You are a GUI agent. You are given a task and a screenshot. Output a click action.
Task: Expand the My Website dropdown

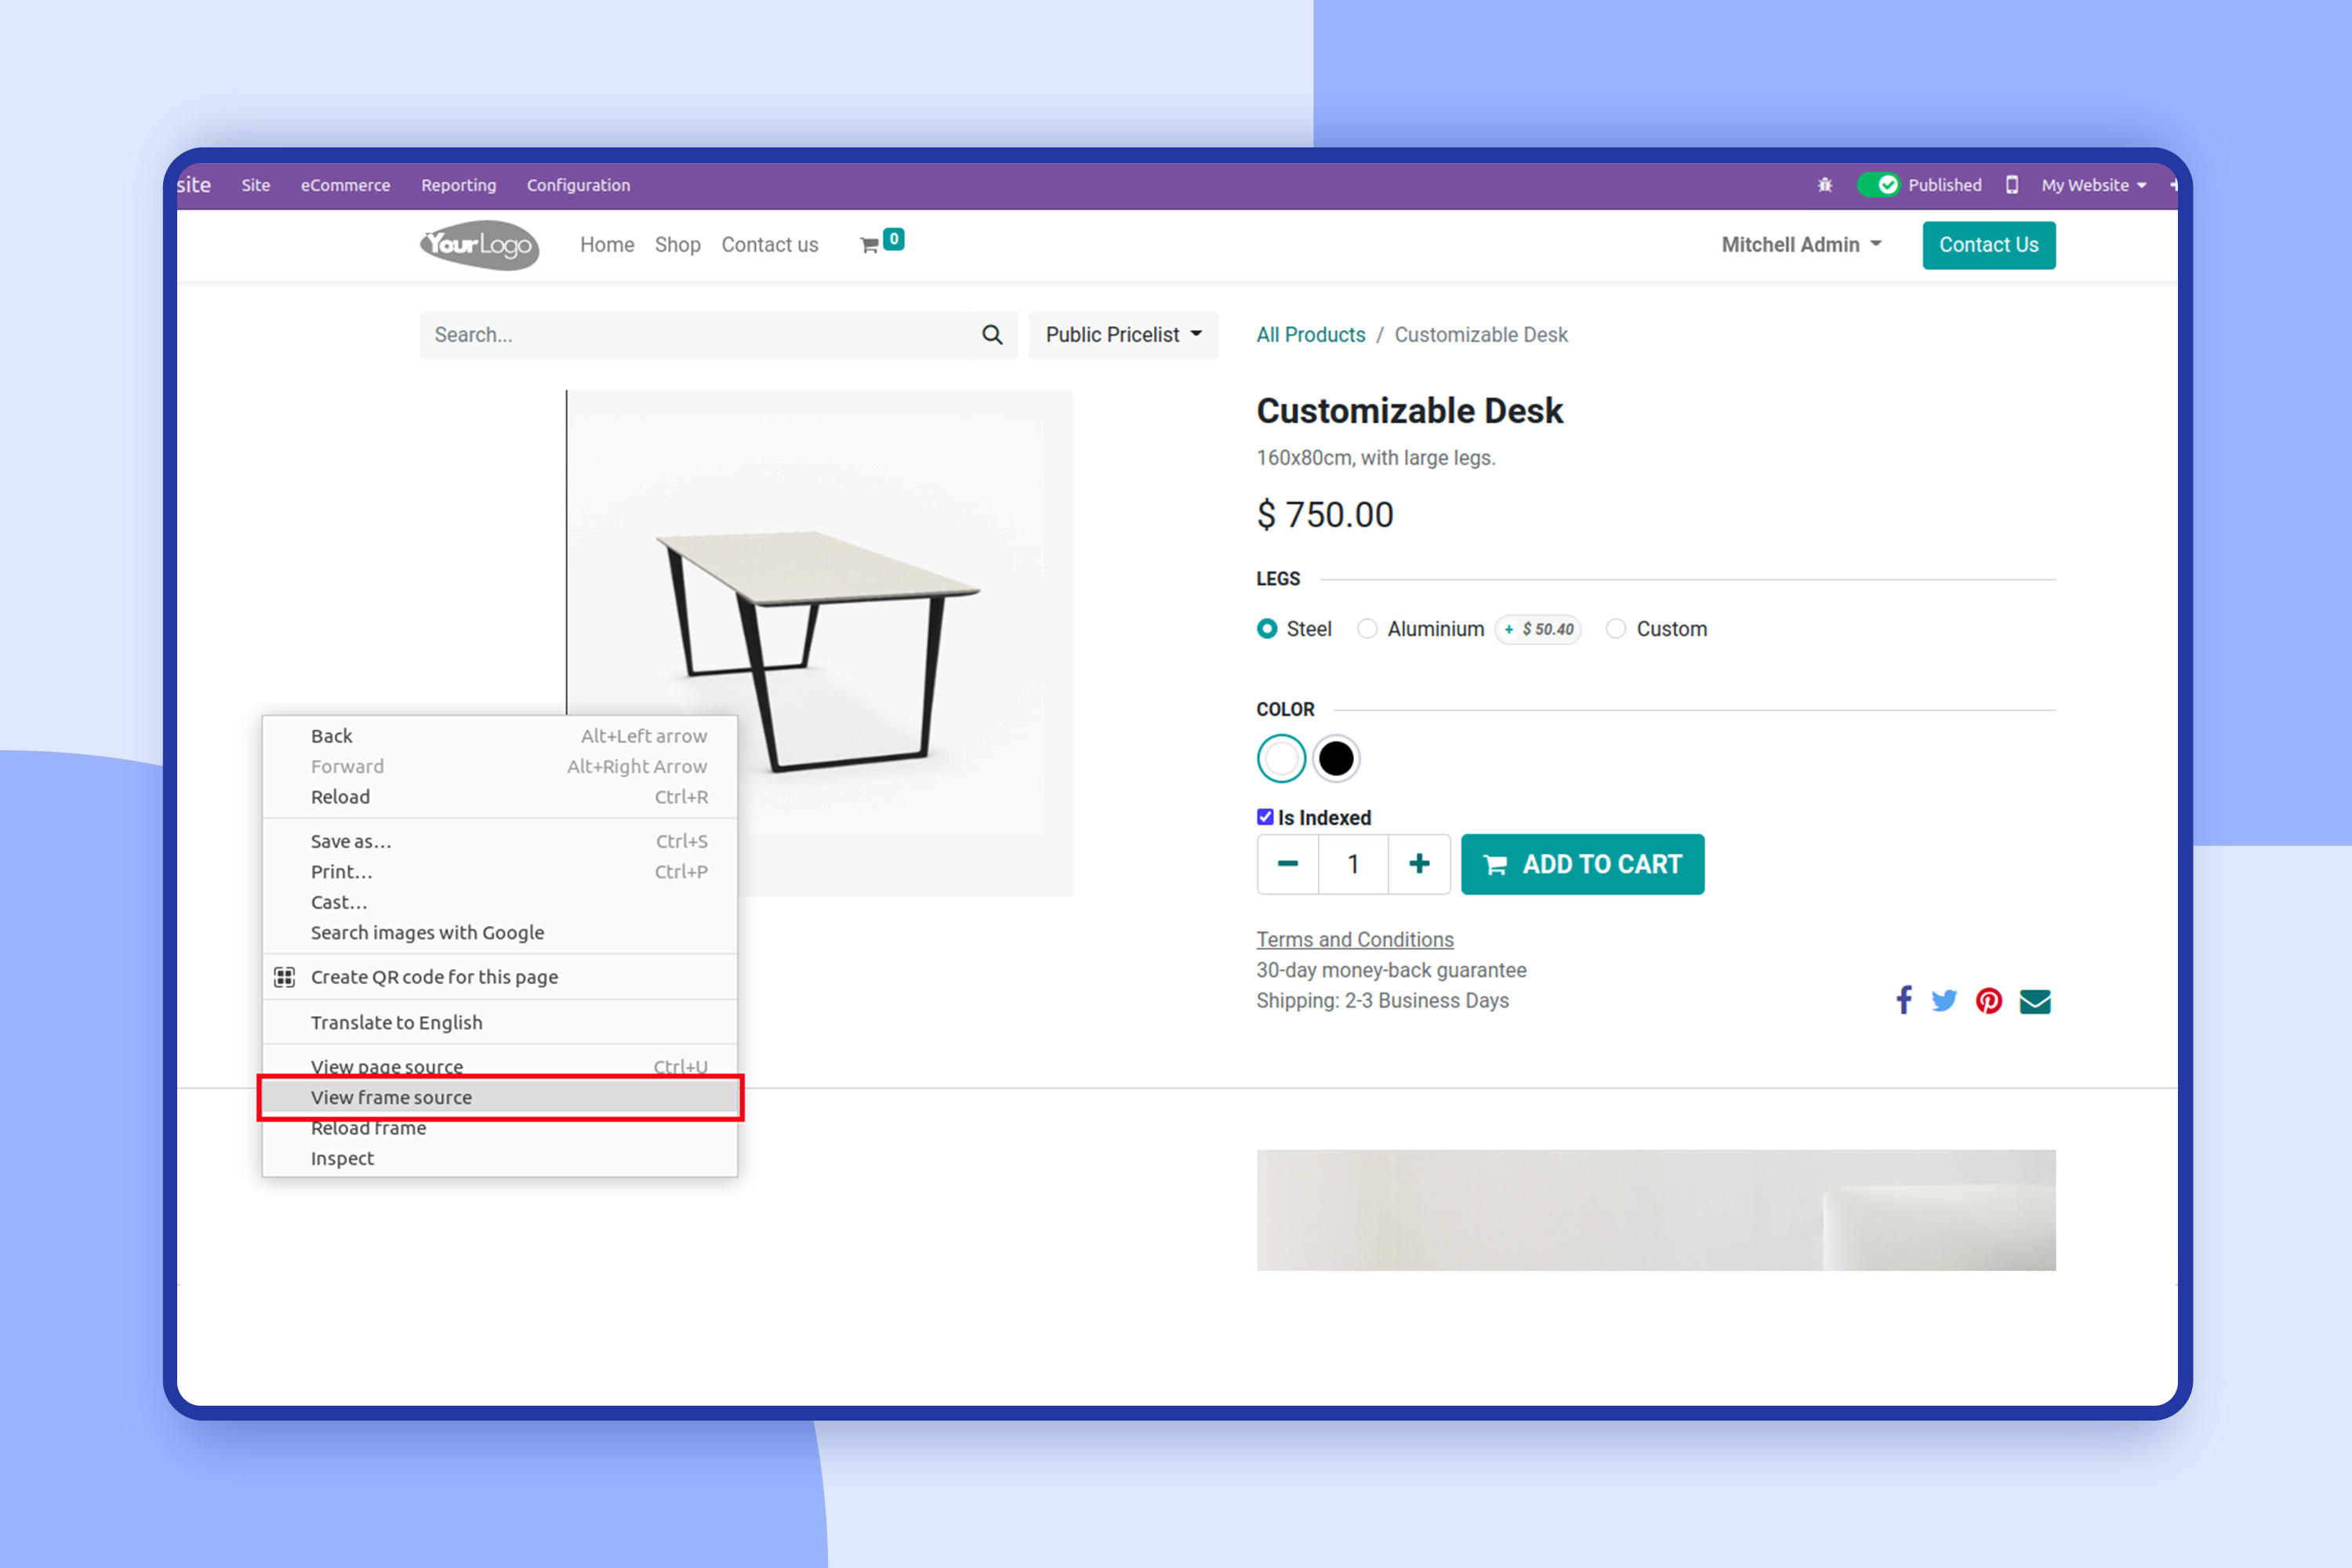(2094, 185)
